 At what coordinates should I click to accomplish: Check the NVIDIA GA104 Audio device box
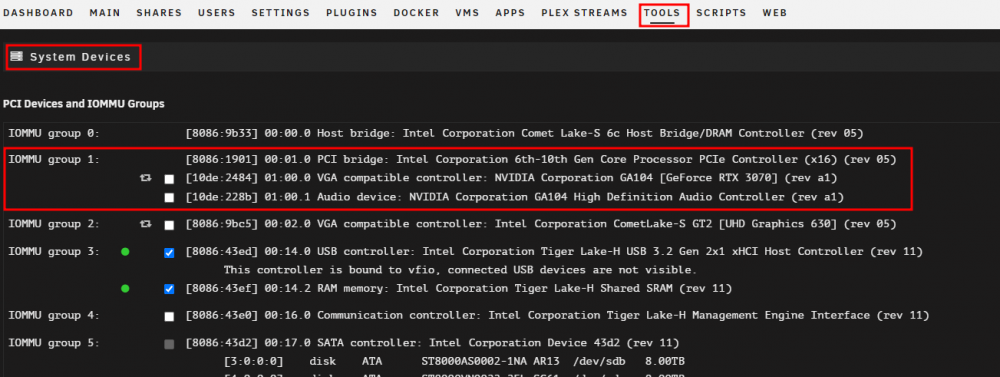point(169,198)
